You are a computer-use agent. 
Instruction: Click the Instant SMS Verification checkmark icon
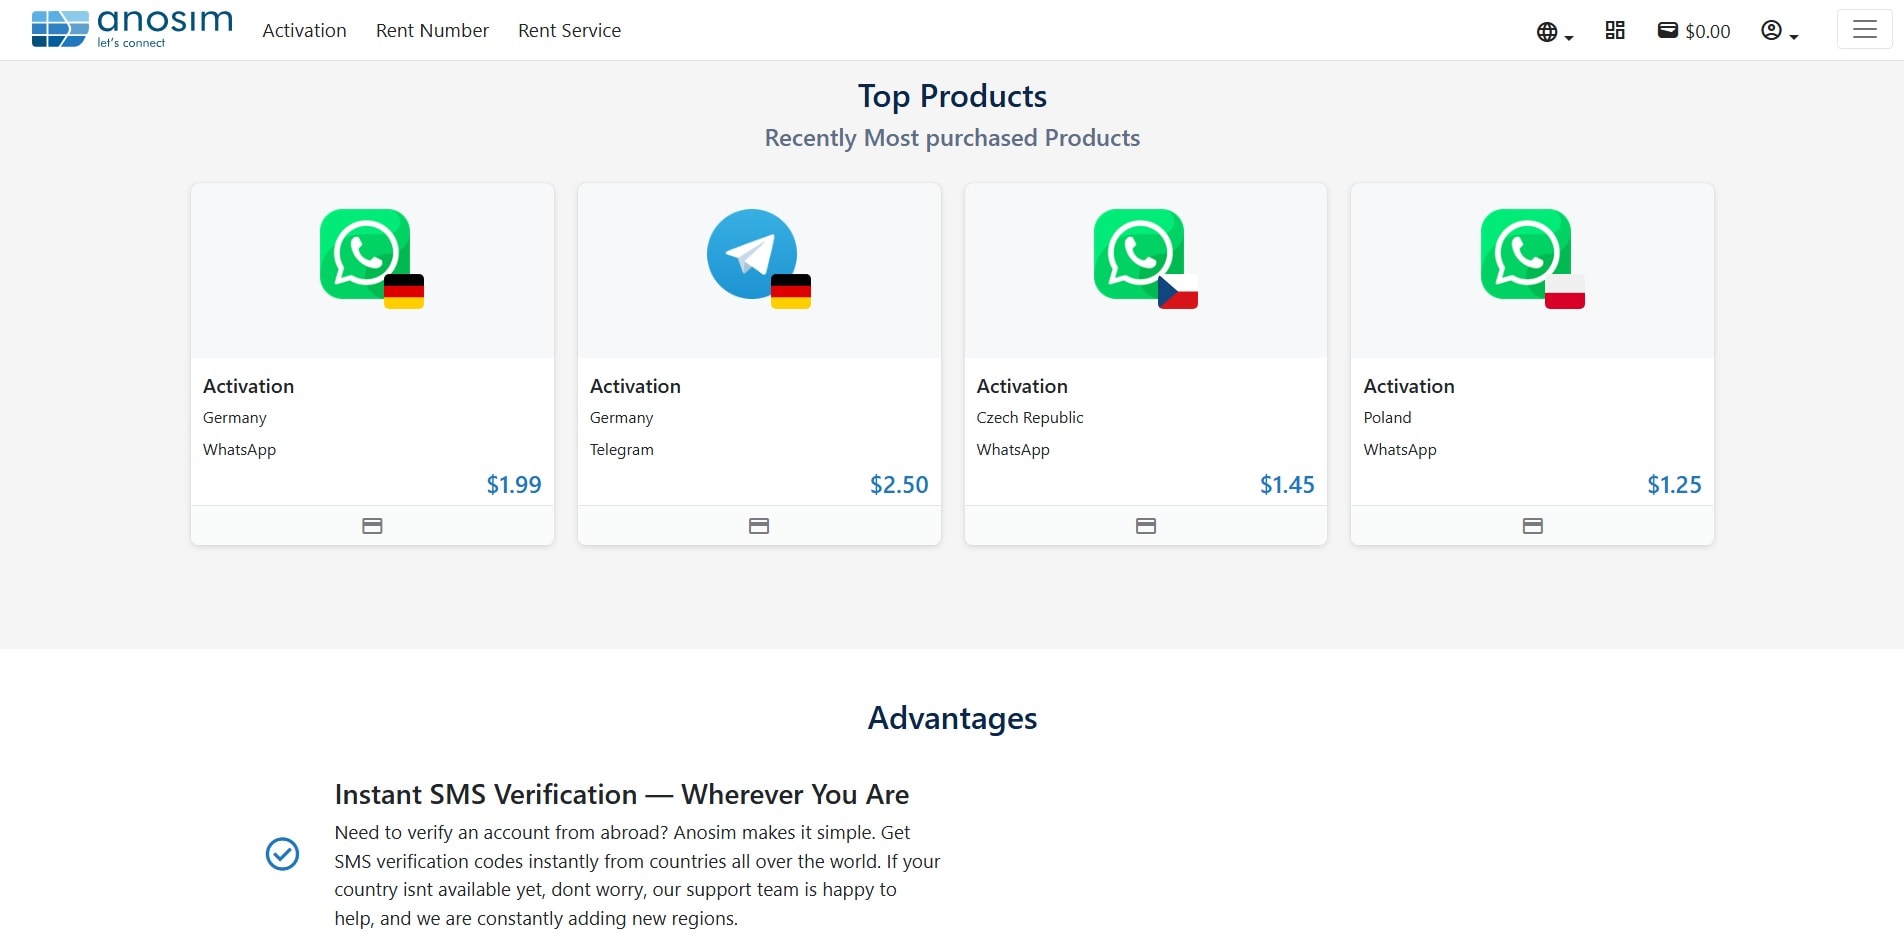point(282,854)
